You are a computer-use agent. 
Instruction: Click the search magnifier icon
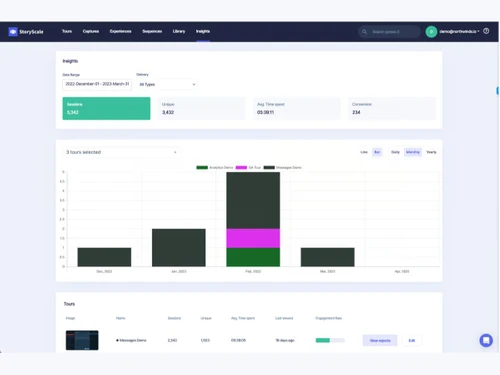(x=364, y=32)
